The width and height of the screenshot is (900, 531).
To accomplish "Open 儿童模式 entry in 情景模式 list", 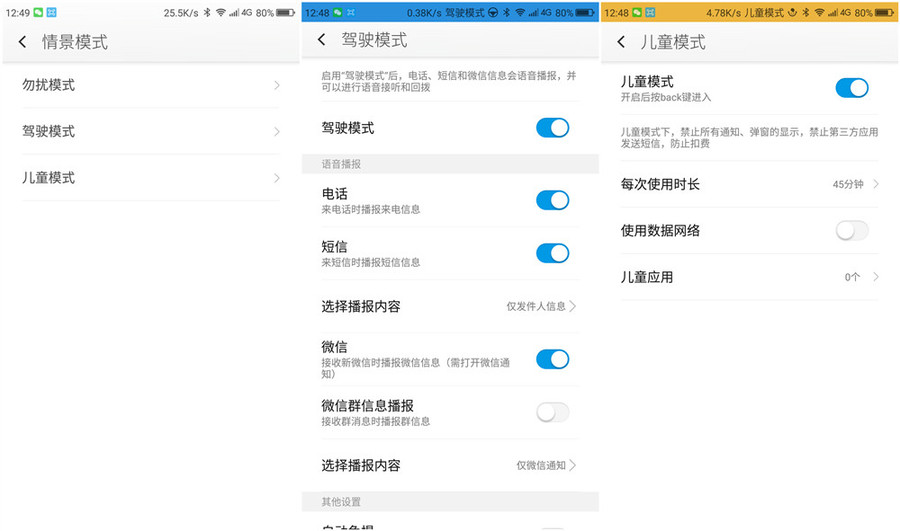I will (x=150, y=178).
